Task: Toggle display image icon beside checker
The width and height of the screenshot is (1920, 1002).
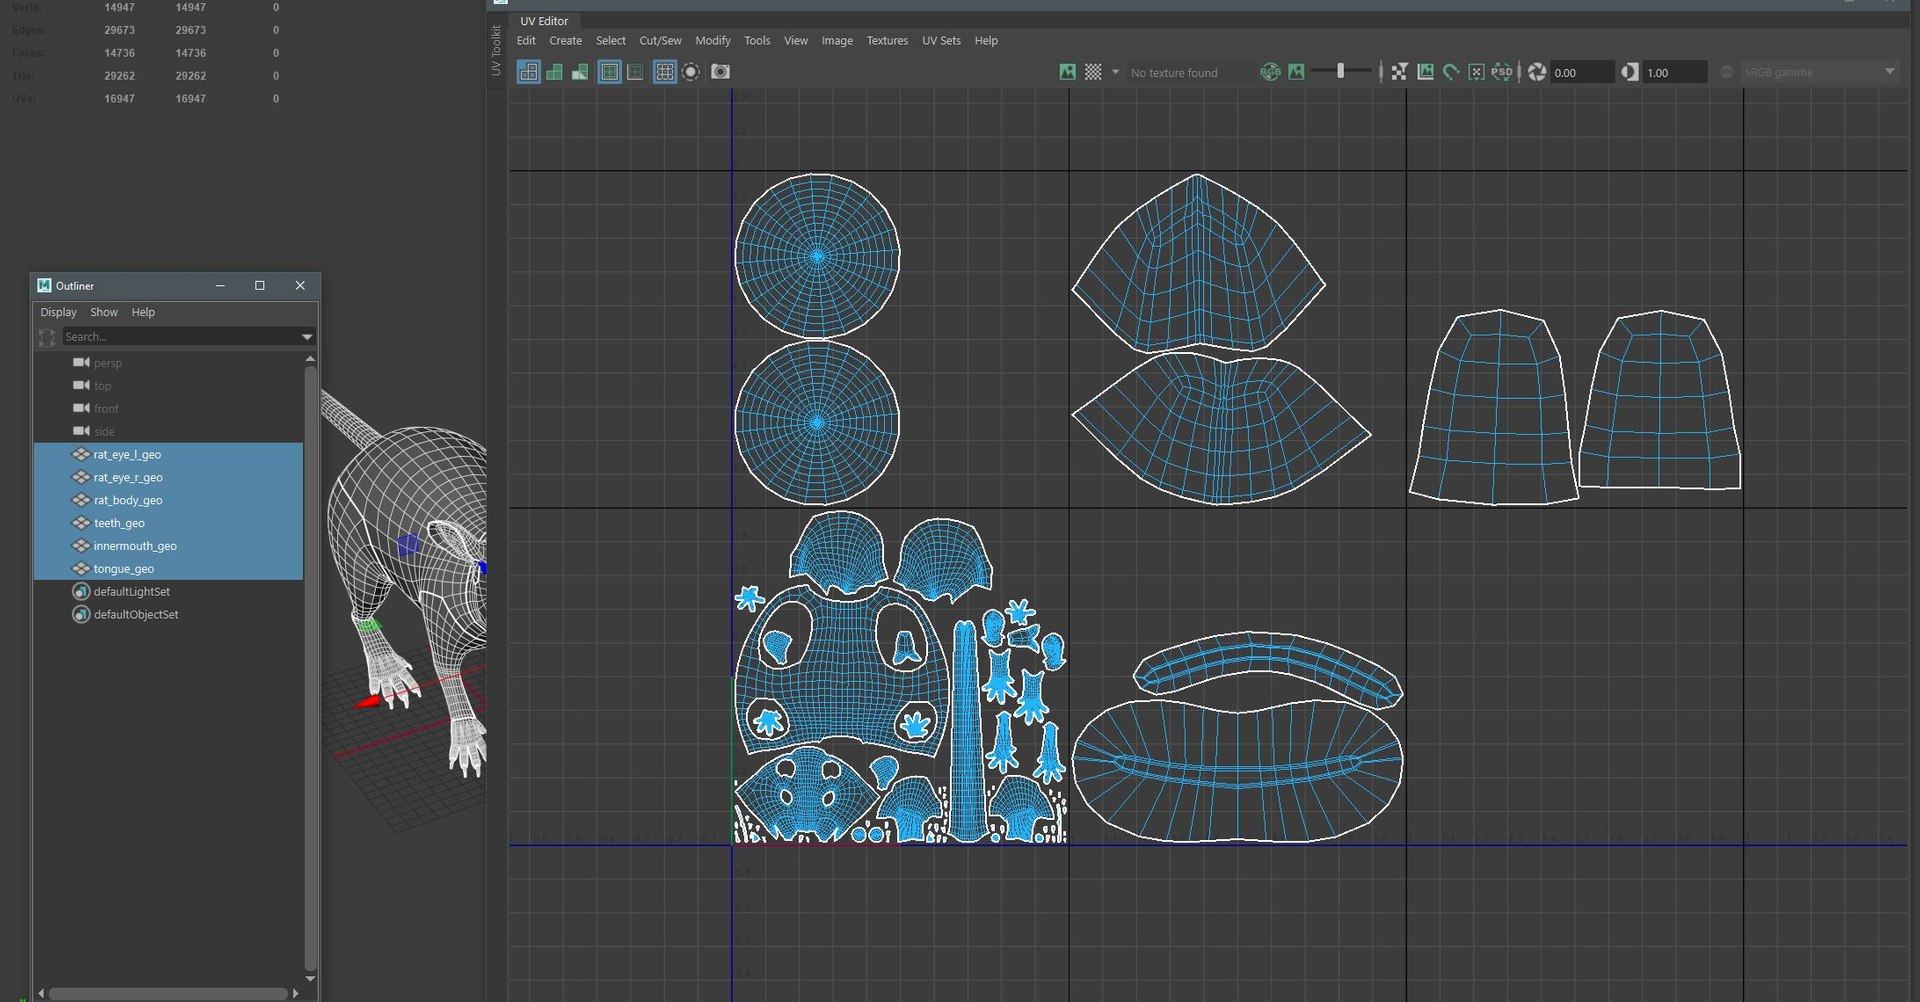Action: [1068, 72]
